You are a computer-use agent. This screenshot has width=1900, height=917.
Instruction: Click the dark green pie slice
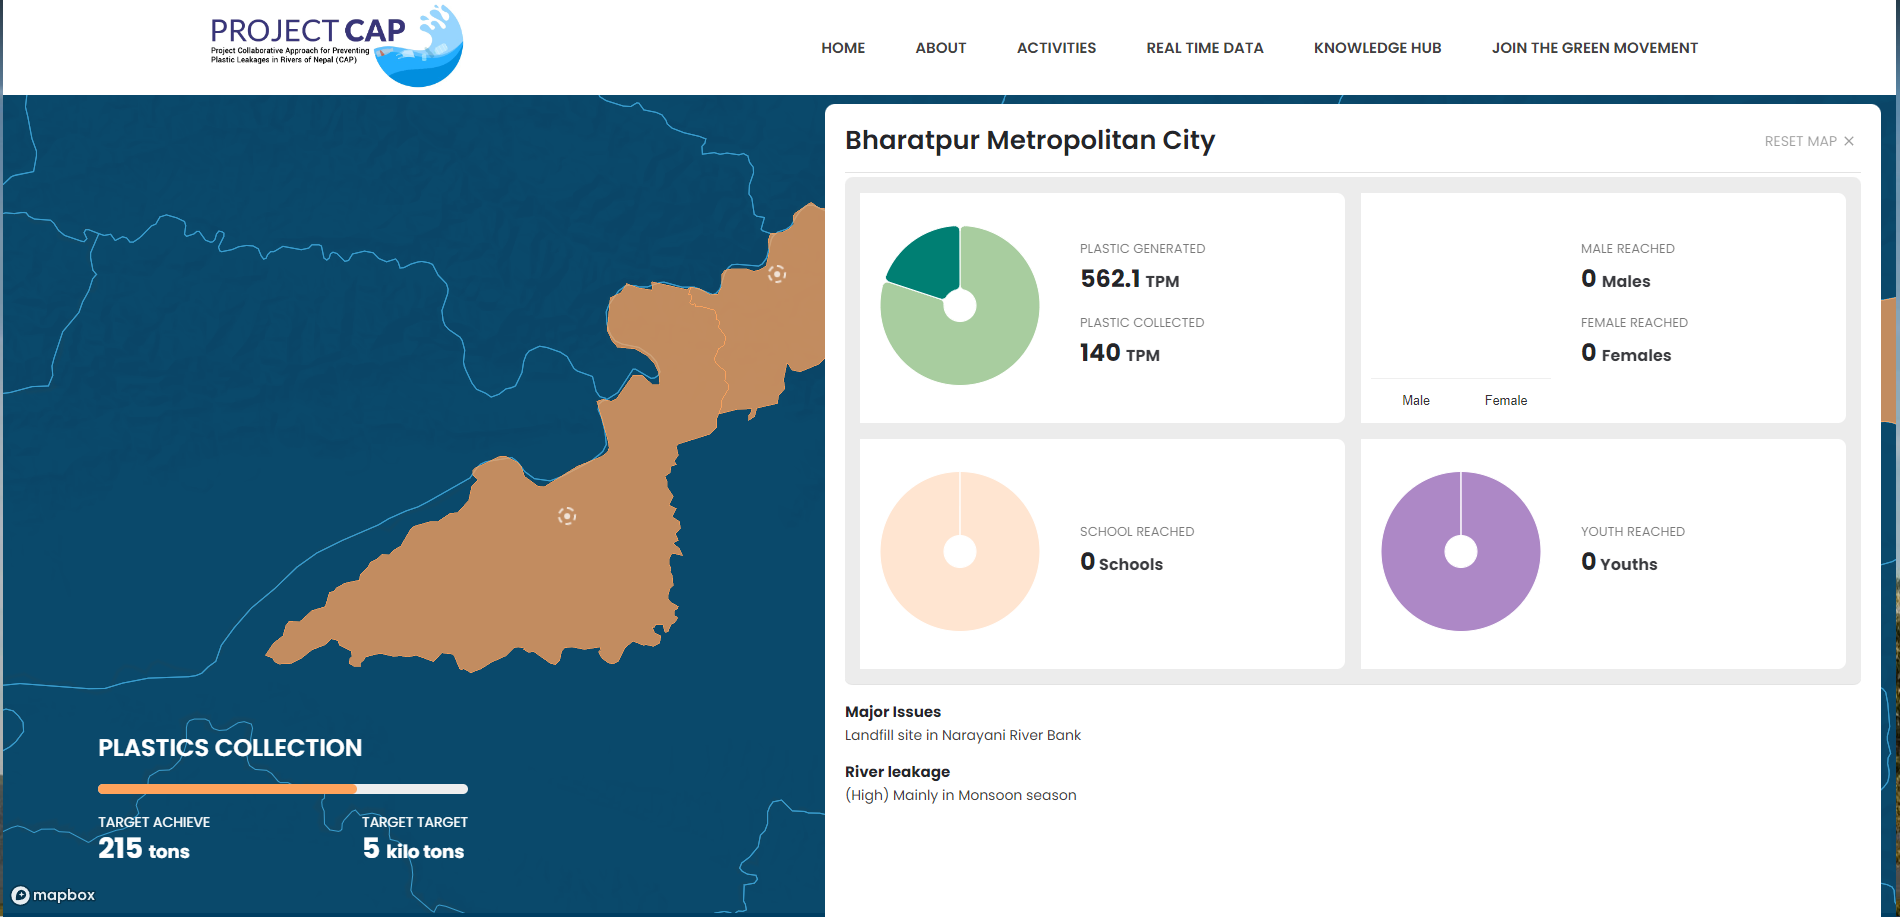pyautogui.click(x=927, y=260)
